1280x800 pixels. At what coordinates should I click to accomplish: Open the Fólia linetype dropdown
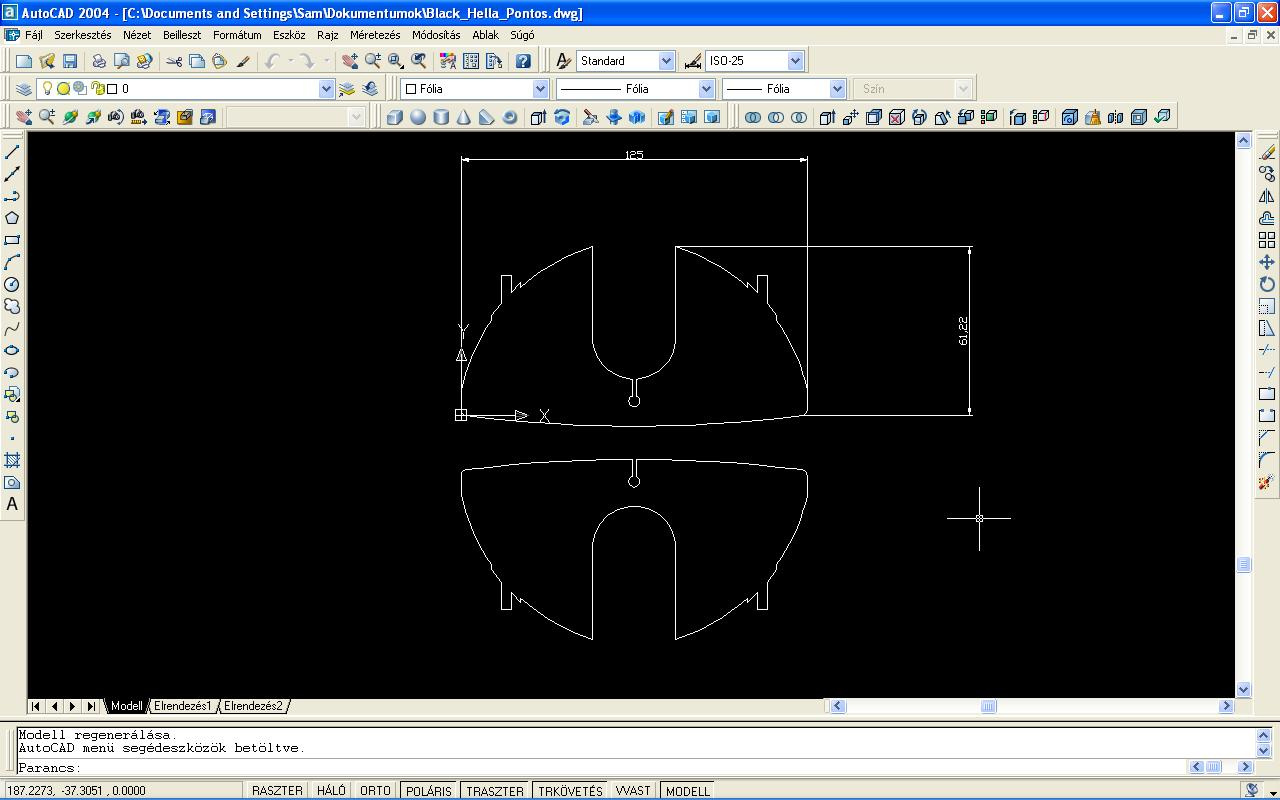706,89
